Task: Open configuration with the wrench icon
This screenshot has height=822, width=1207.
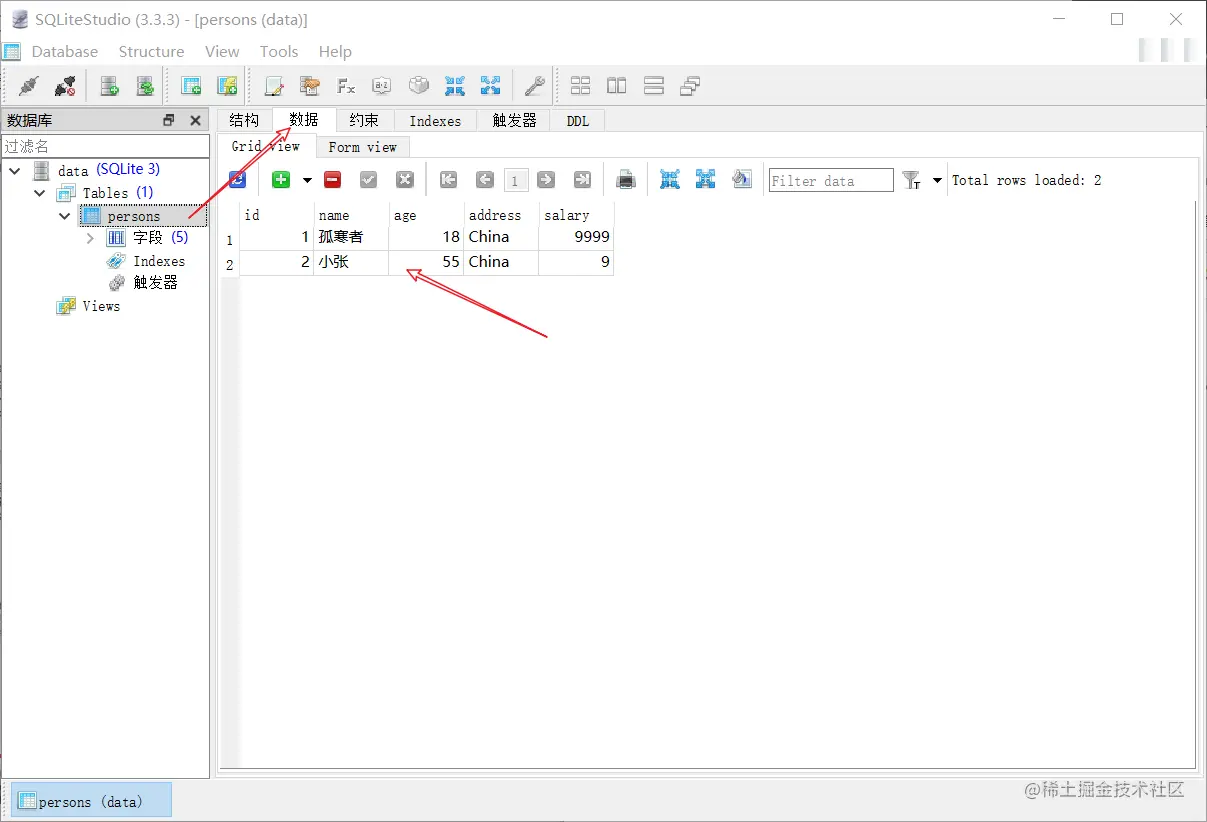Action: click(x=535, y=86)
